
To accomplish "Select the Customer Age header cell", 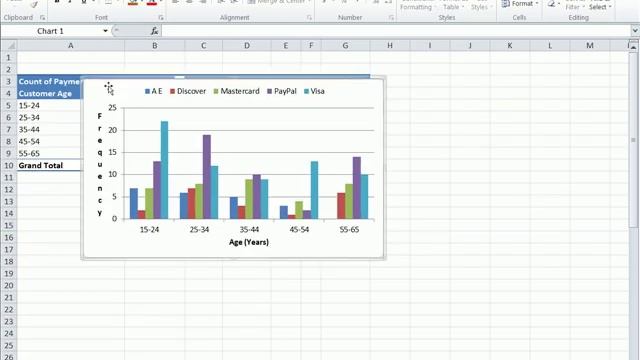I will pos(49,93).
